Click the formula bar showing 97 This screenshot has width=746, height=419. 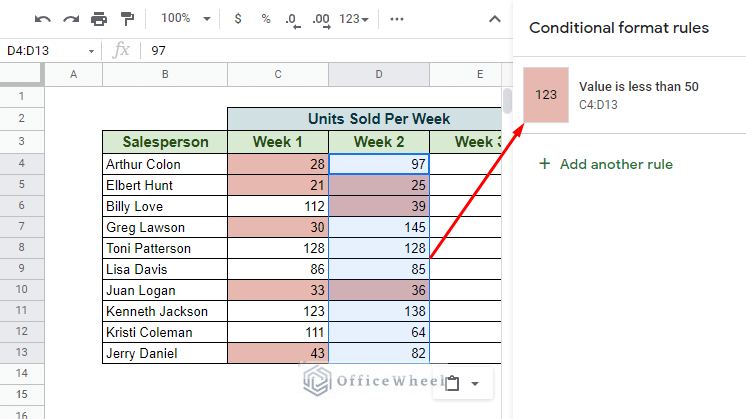[x=320, y=50]
